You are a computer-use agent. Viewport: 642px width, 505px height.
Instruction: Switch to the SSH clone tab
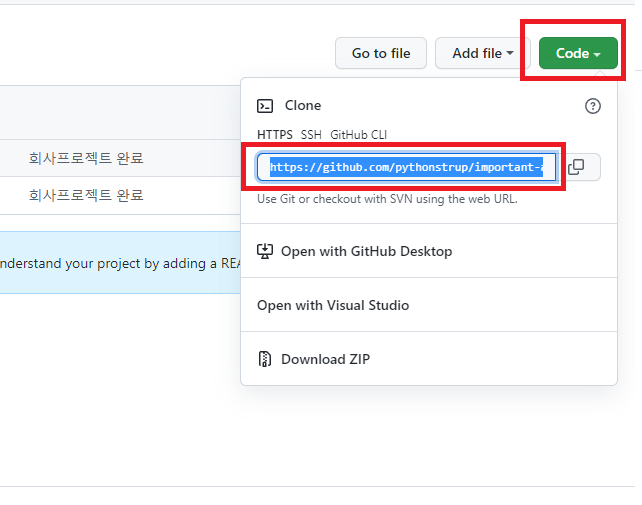[x=311, y=135]
